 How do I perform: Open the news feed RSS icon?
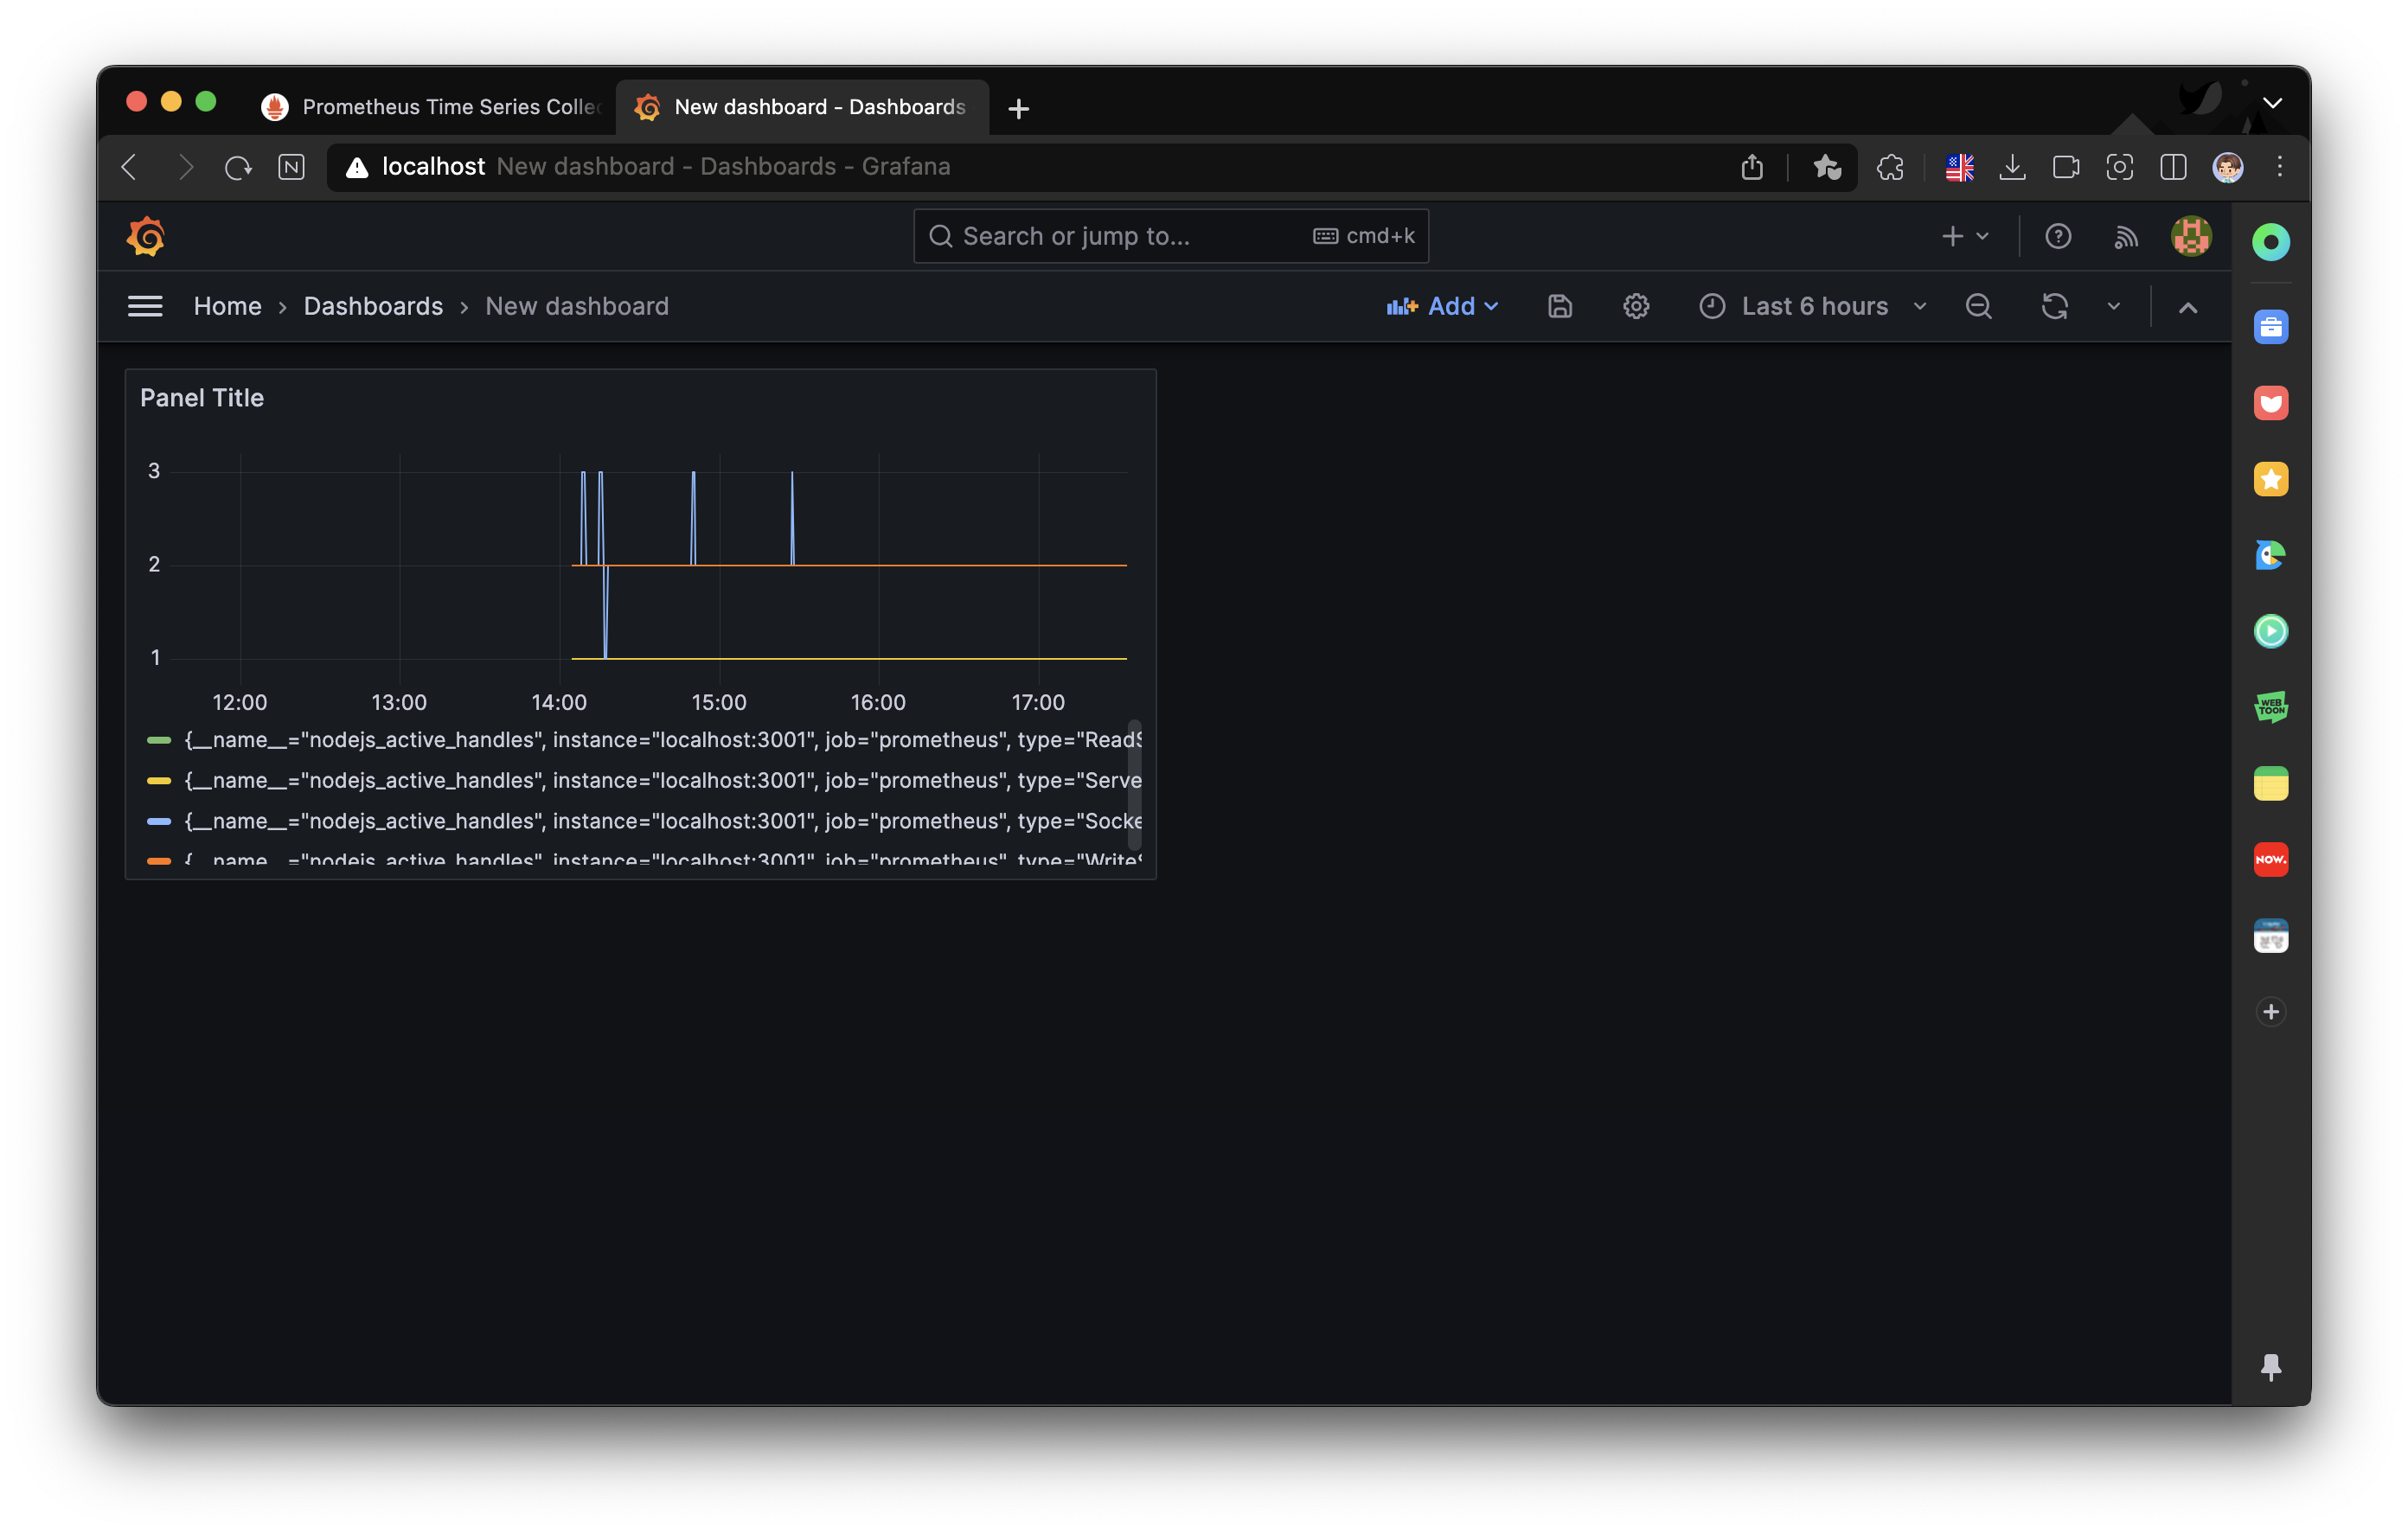pyautogui.click(x=2125, y=237)
